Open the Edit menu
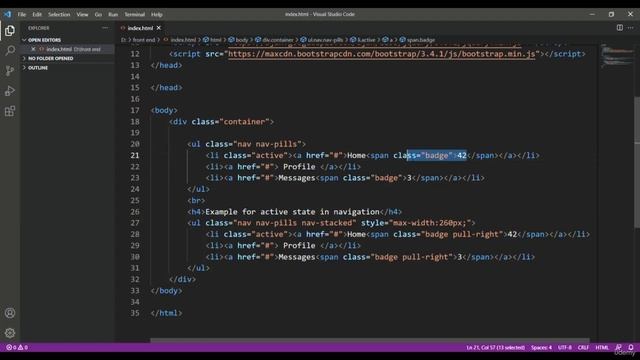This screenshot has height=360, width=640. coord(37,14)
